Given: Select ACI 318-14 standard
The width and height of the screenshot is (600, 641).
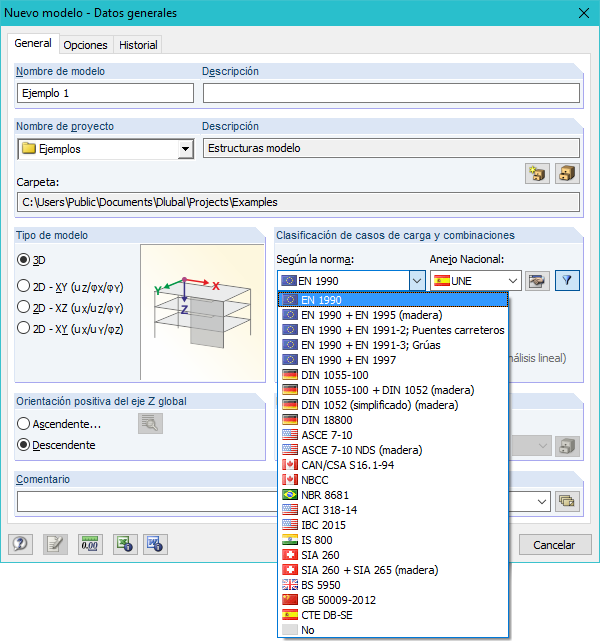Looking at the screenshot, I should pos(393,510).
